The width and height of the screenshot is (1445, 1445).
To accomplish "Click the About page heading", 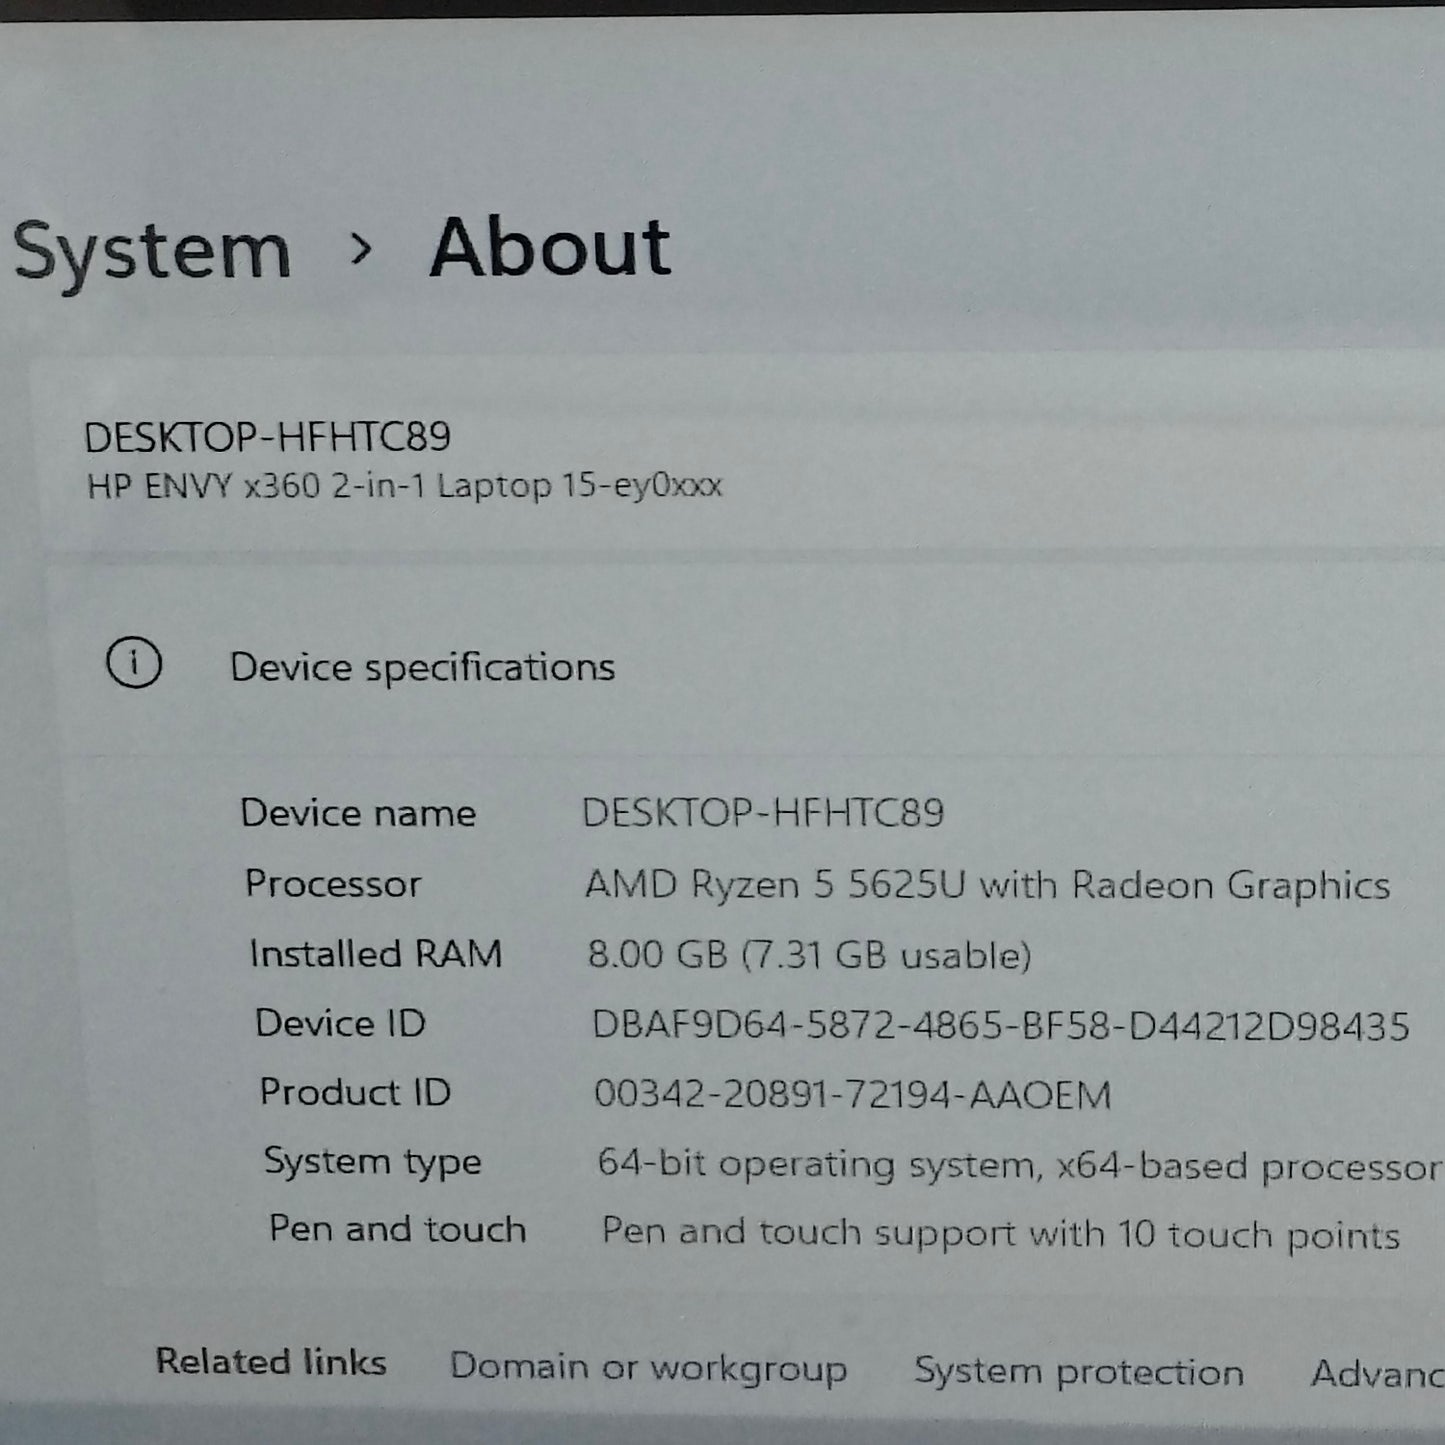I will 550,247.
